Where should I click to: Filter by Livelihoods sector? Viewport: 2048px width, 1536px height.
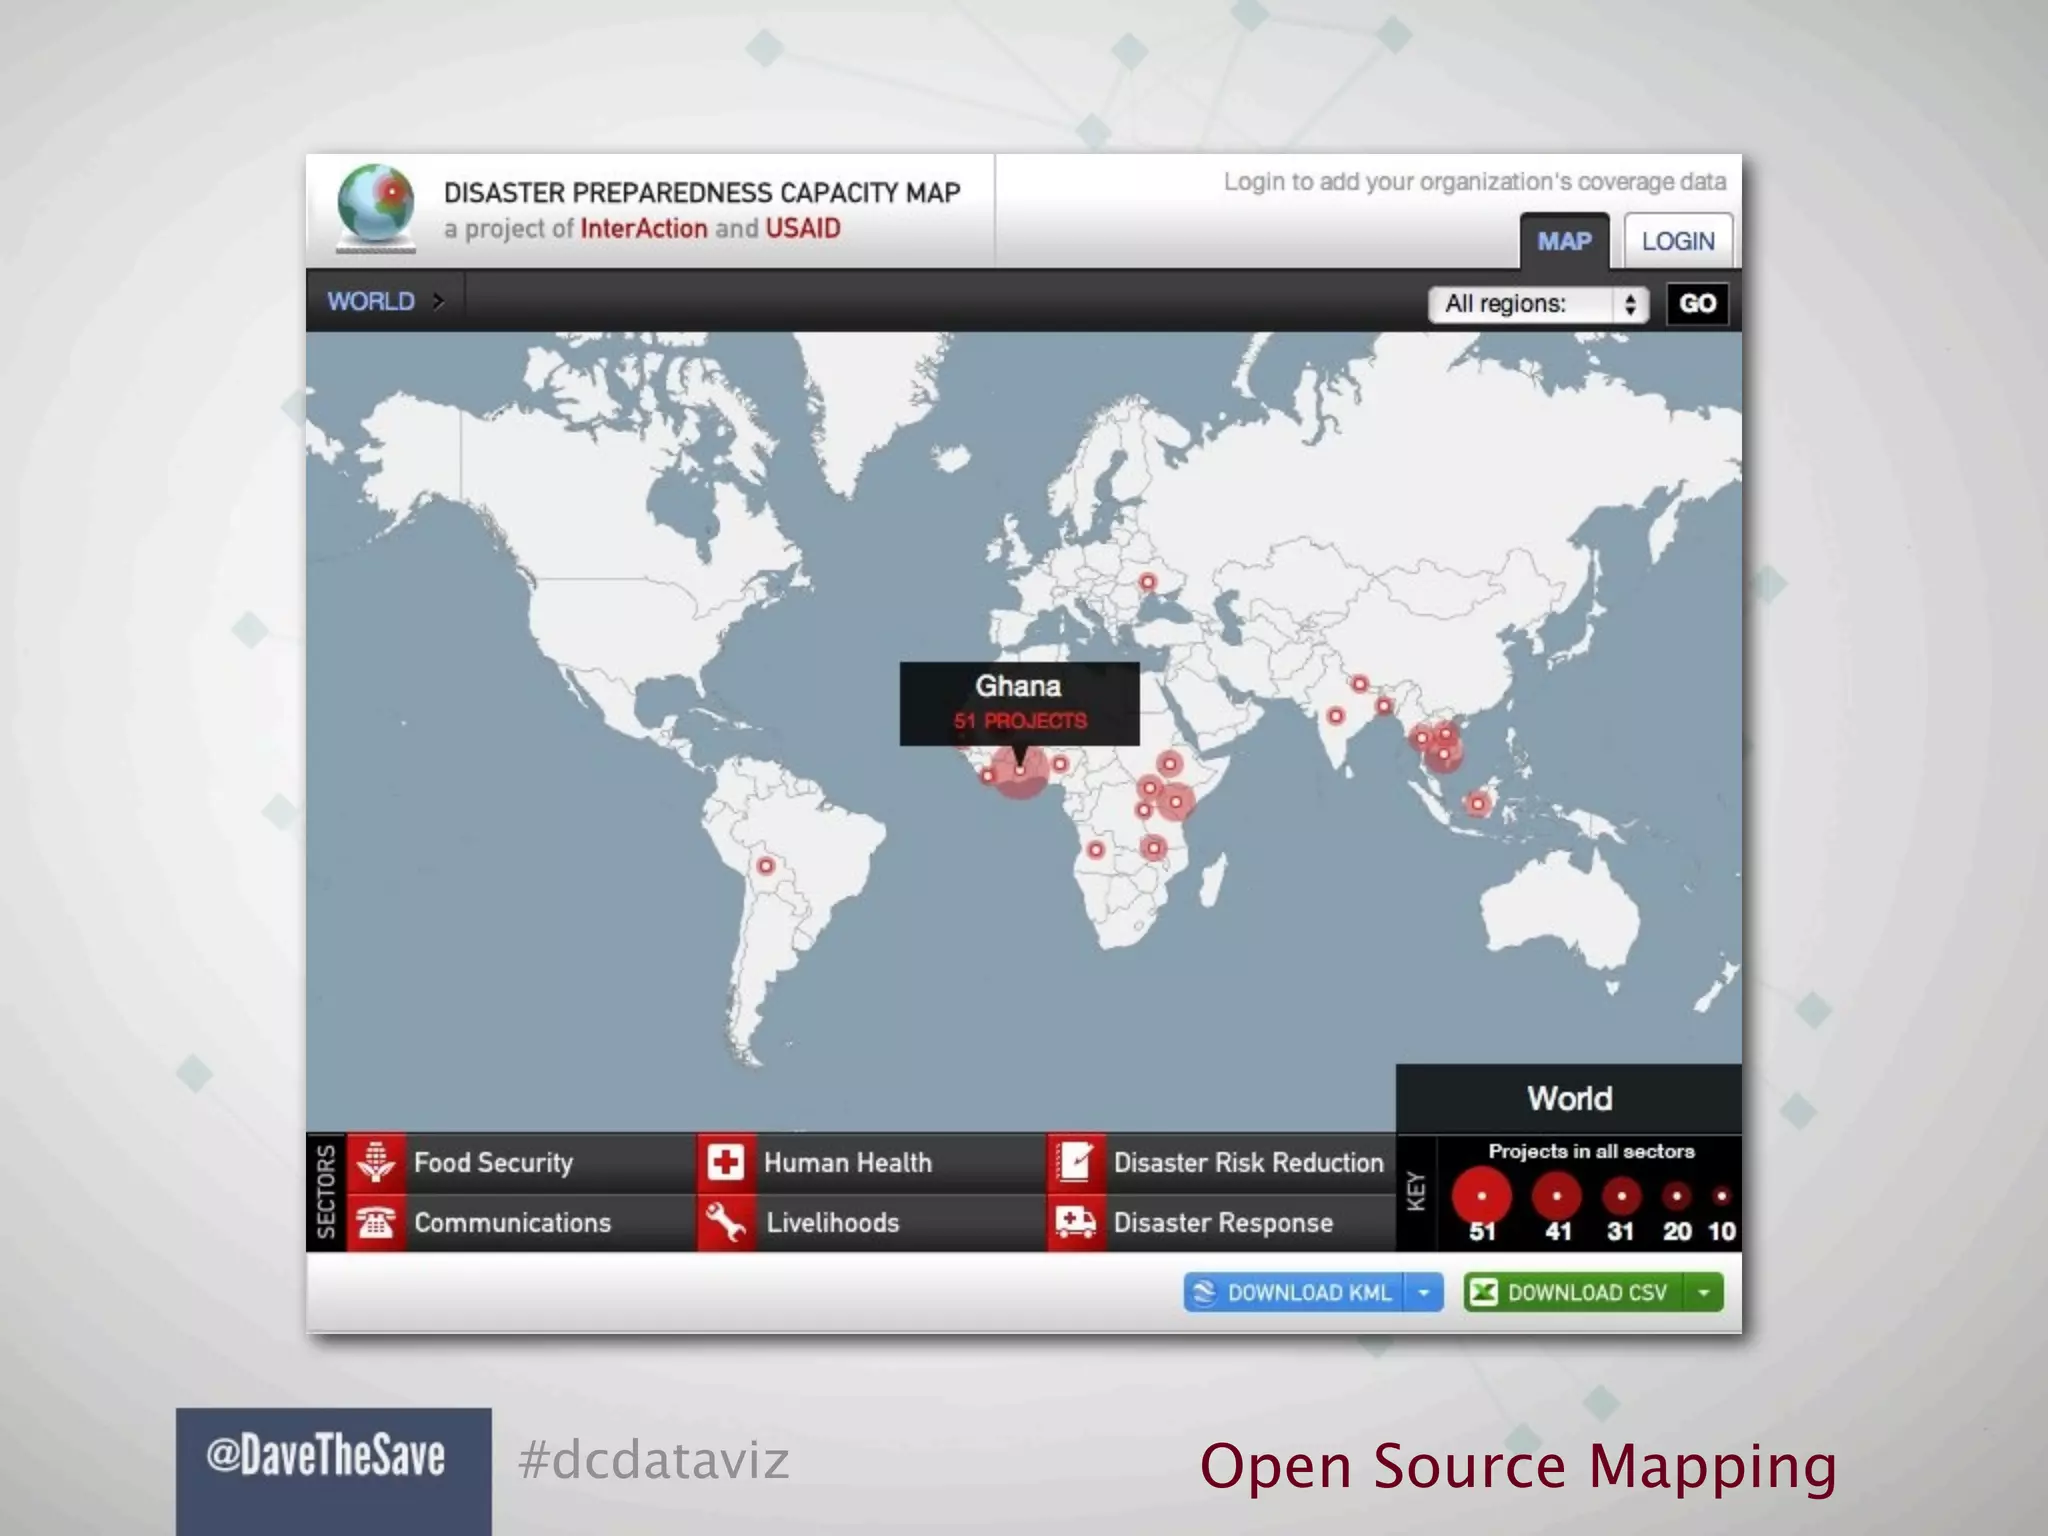tap(871, 1222)
